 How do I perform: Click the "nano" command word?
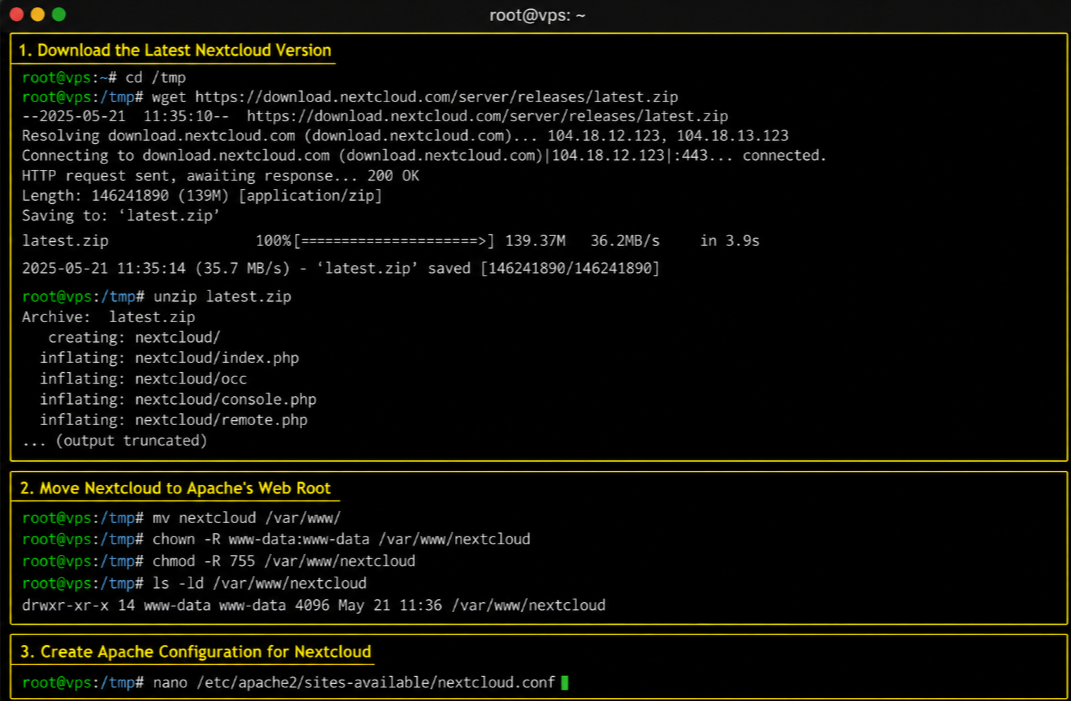(170, 682)
